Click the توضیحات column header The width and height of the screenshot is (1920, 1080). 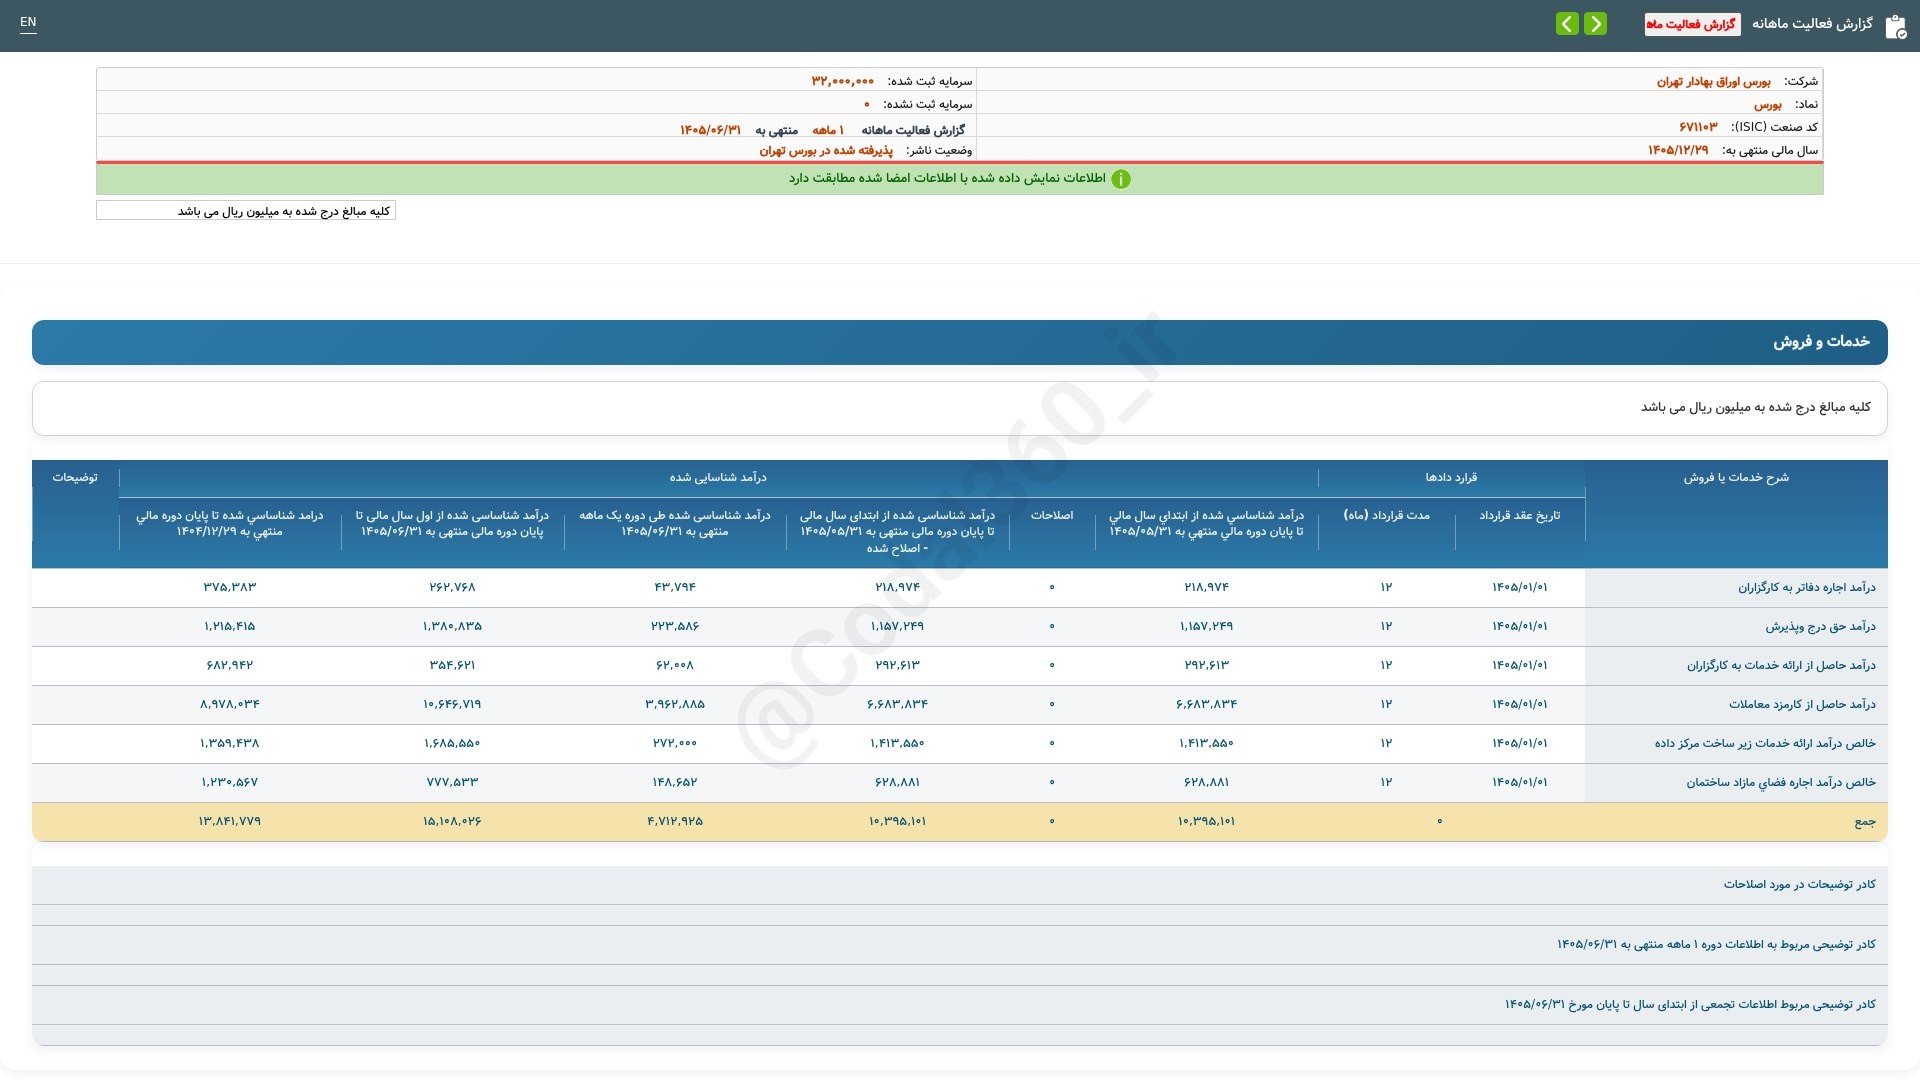pyautogui.click(x=75, y=478)
